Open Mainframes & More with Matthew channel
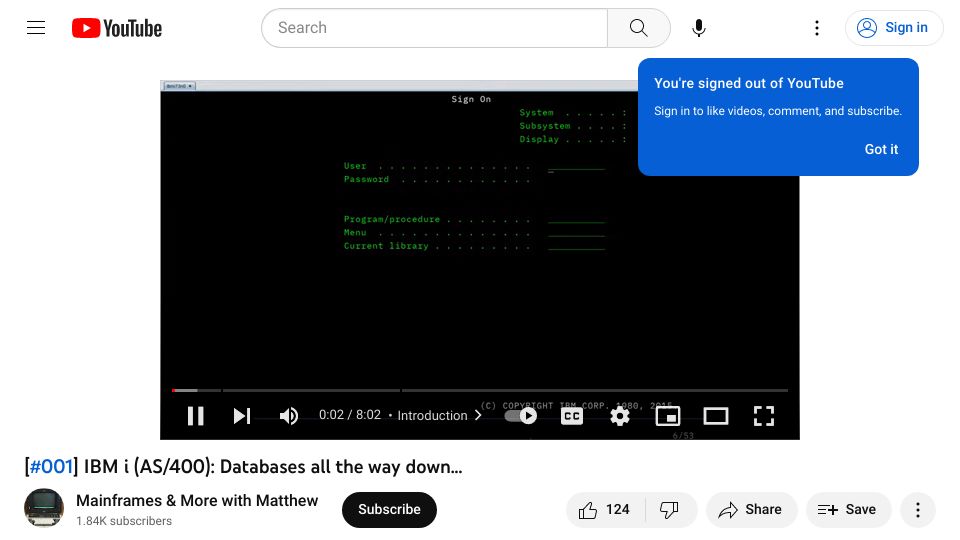Screen dimensions: 960x540 coord(197,500)
